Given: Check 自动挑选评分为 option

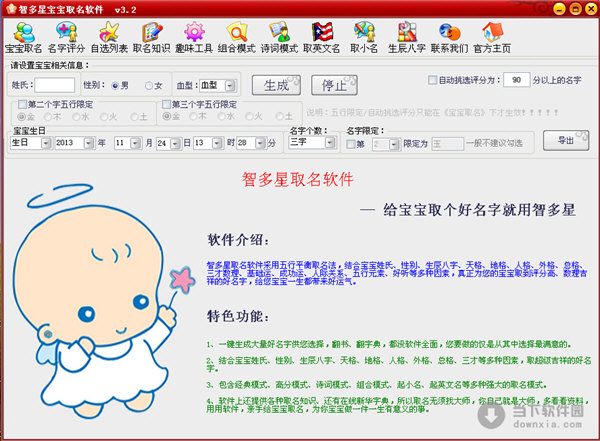Looking at the screenshot, I should (432, 80).
